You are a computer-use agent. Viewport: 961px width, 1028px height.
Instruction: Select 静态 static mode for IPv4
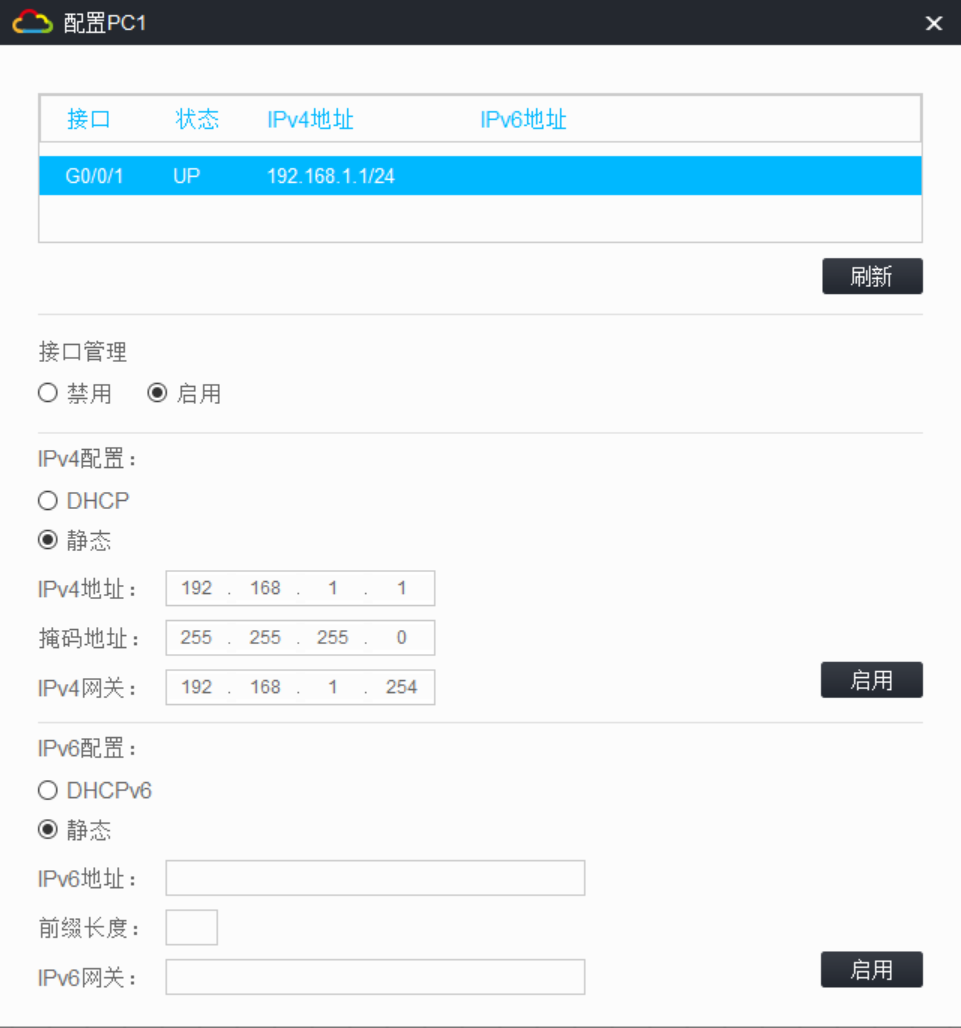[x=47, y=540]
